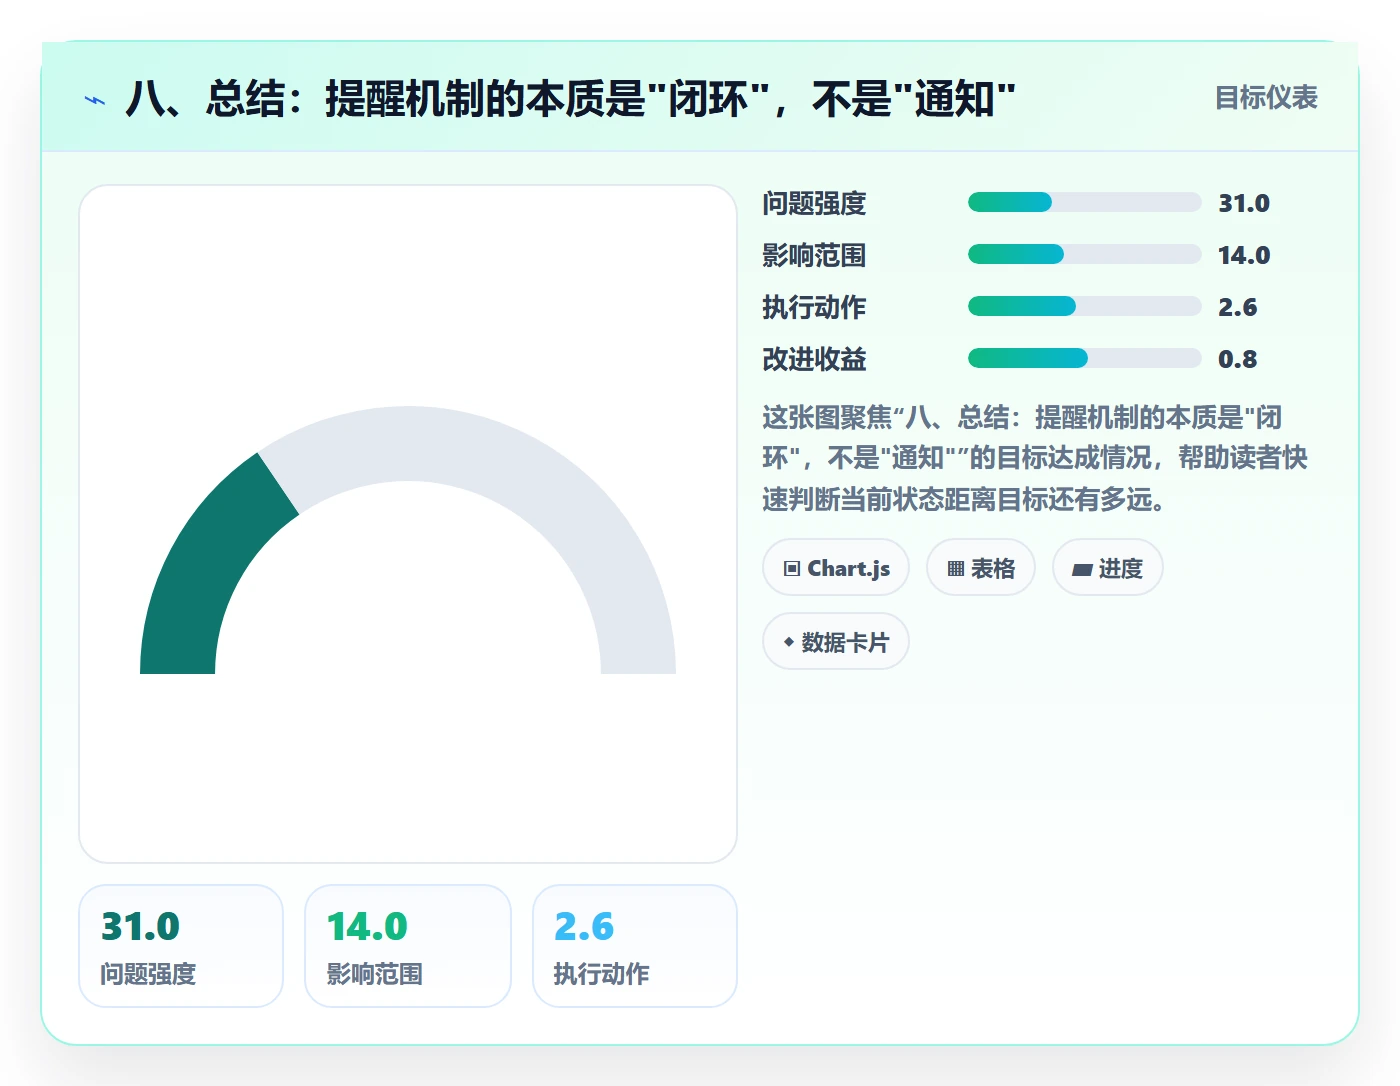Click the 0.8 value next to 改进收益
The height and width of the screenshot is (1086, 1400).
click(1238, 359)
